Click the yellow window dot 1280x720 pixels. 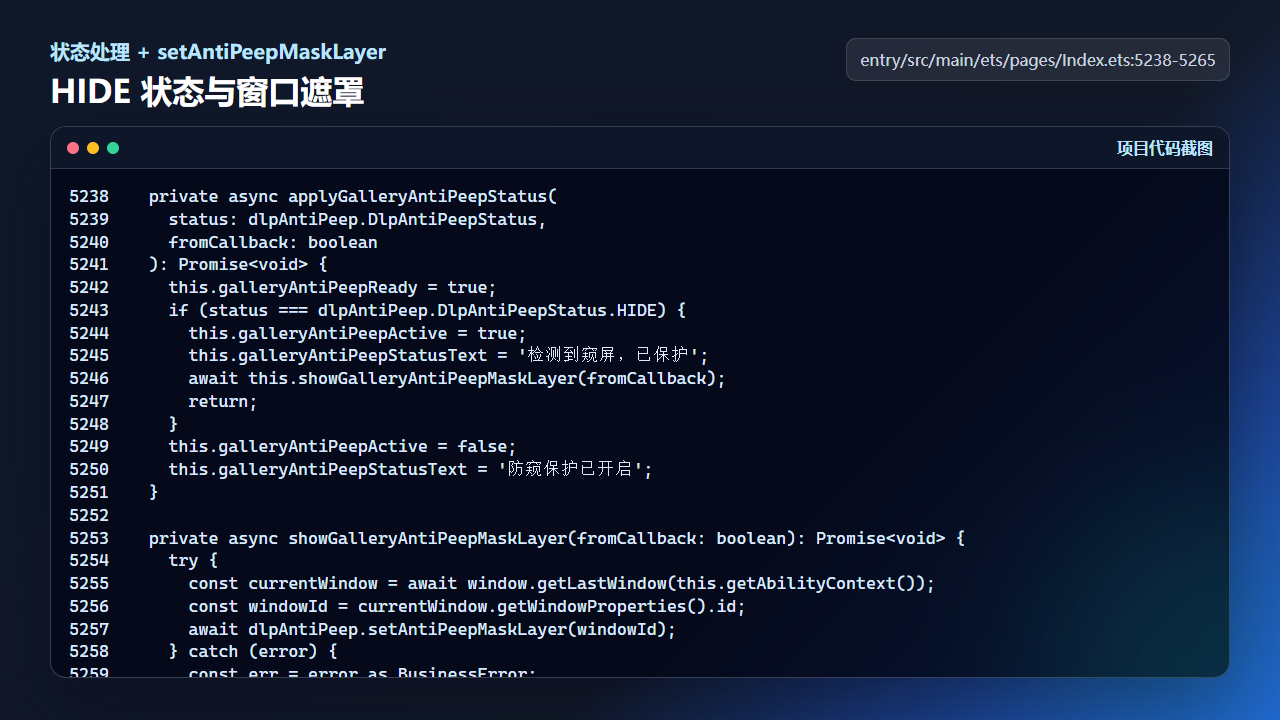coord(93,148)
